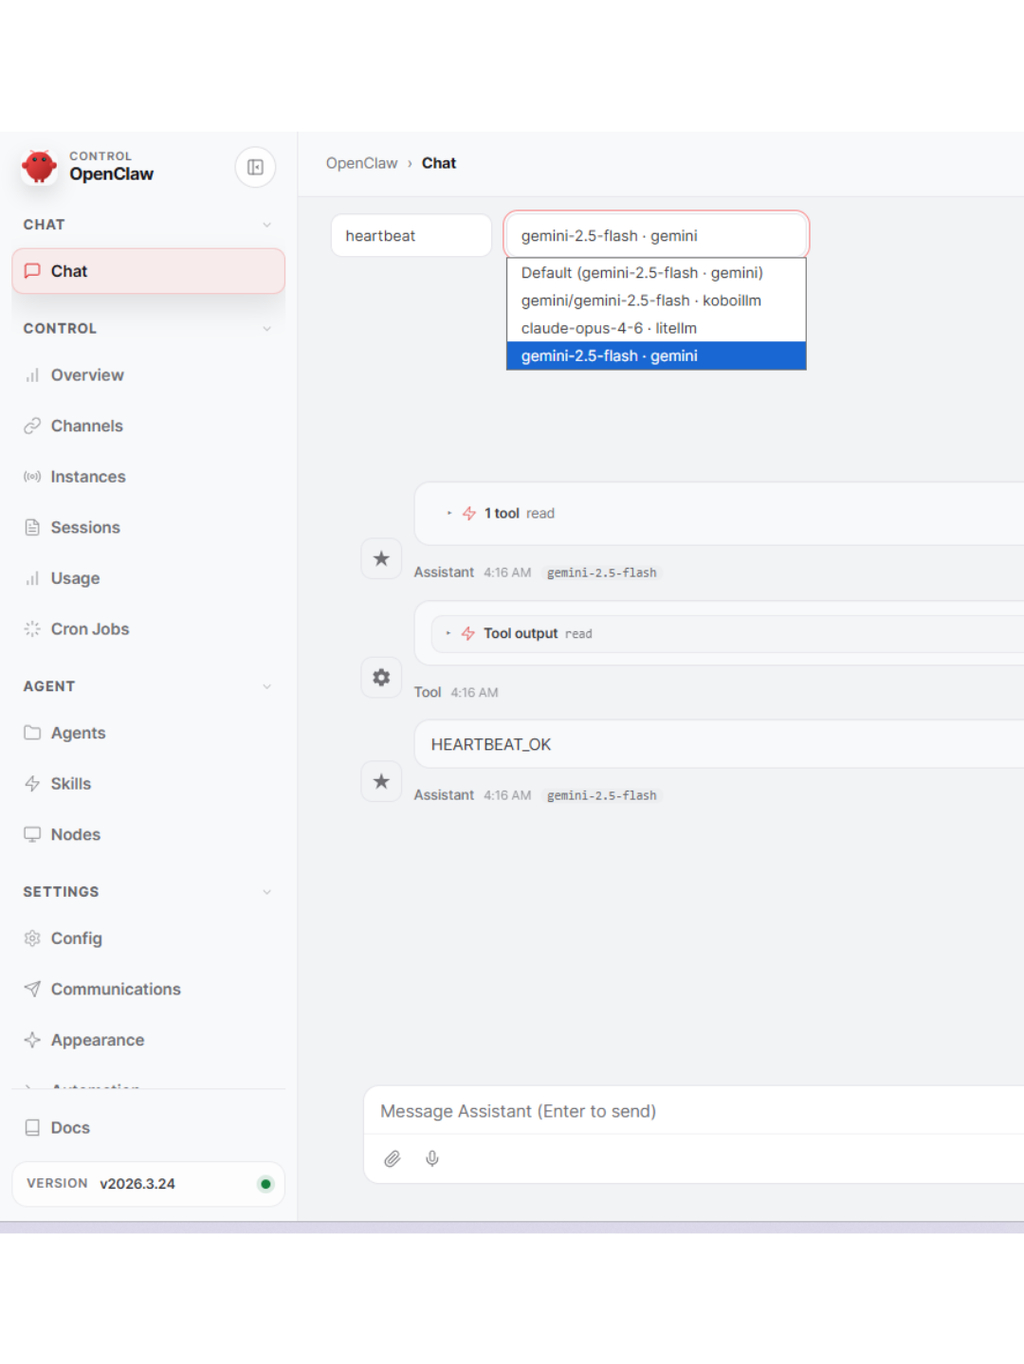This screenshot has width=1024, height=1364.
Task: Click the Instances broadcast icon
Action: point(32,477)
